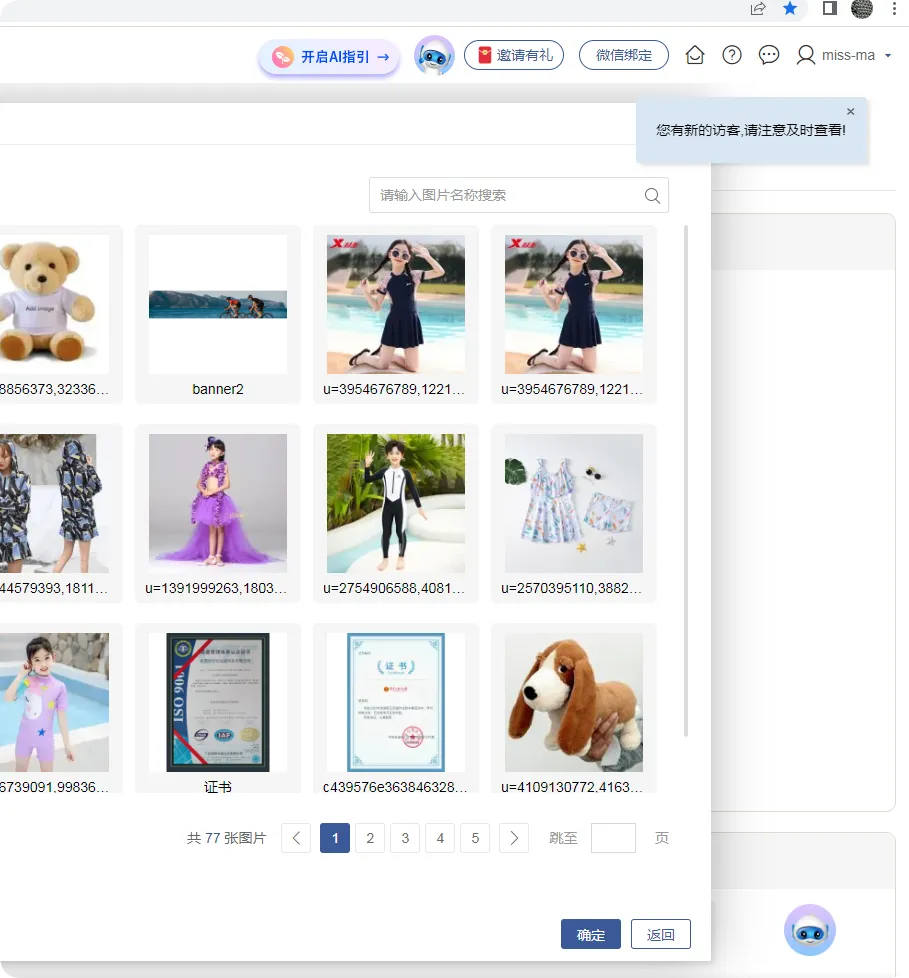Image resolution: width=909 pixels, height=978 pixels.
Task: Dismiss the new visitor notification
Action: [x=850, y=112]
